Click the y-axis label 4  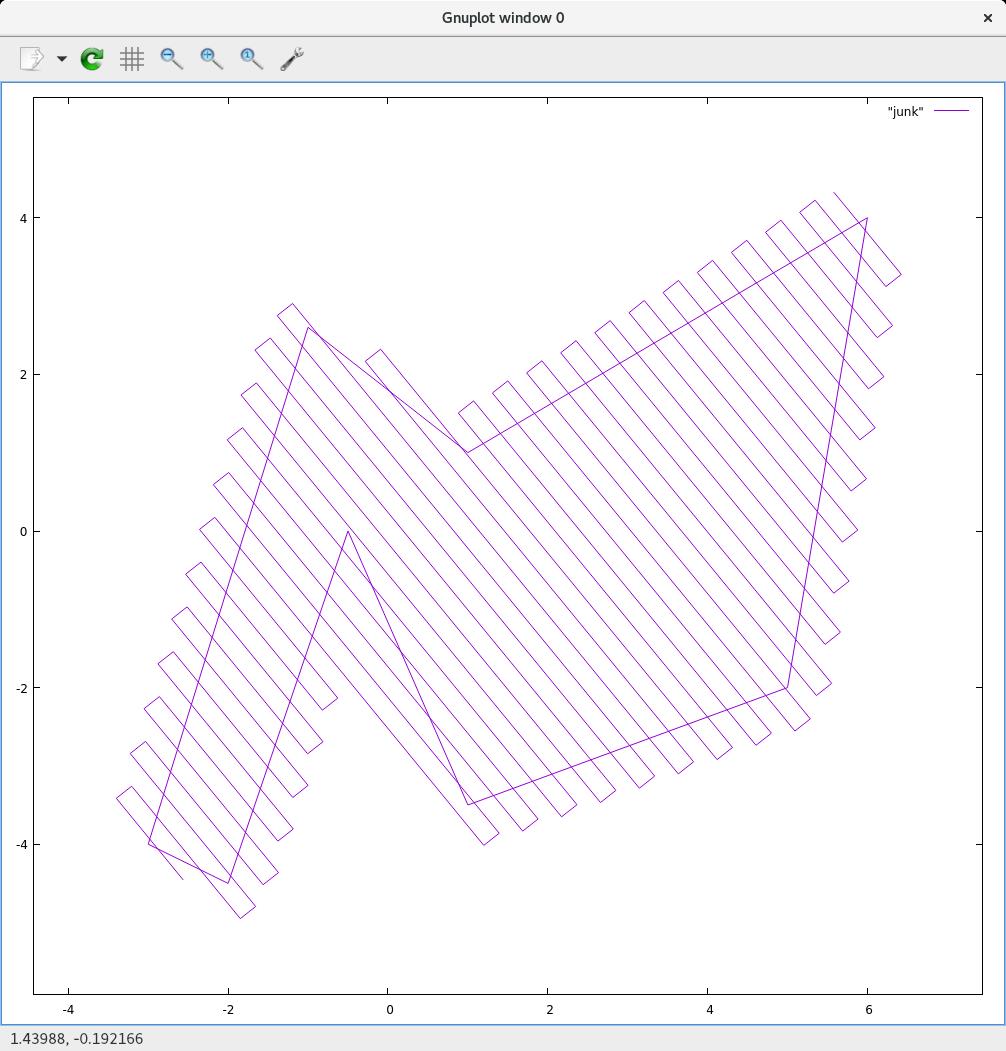23,219
